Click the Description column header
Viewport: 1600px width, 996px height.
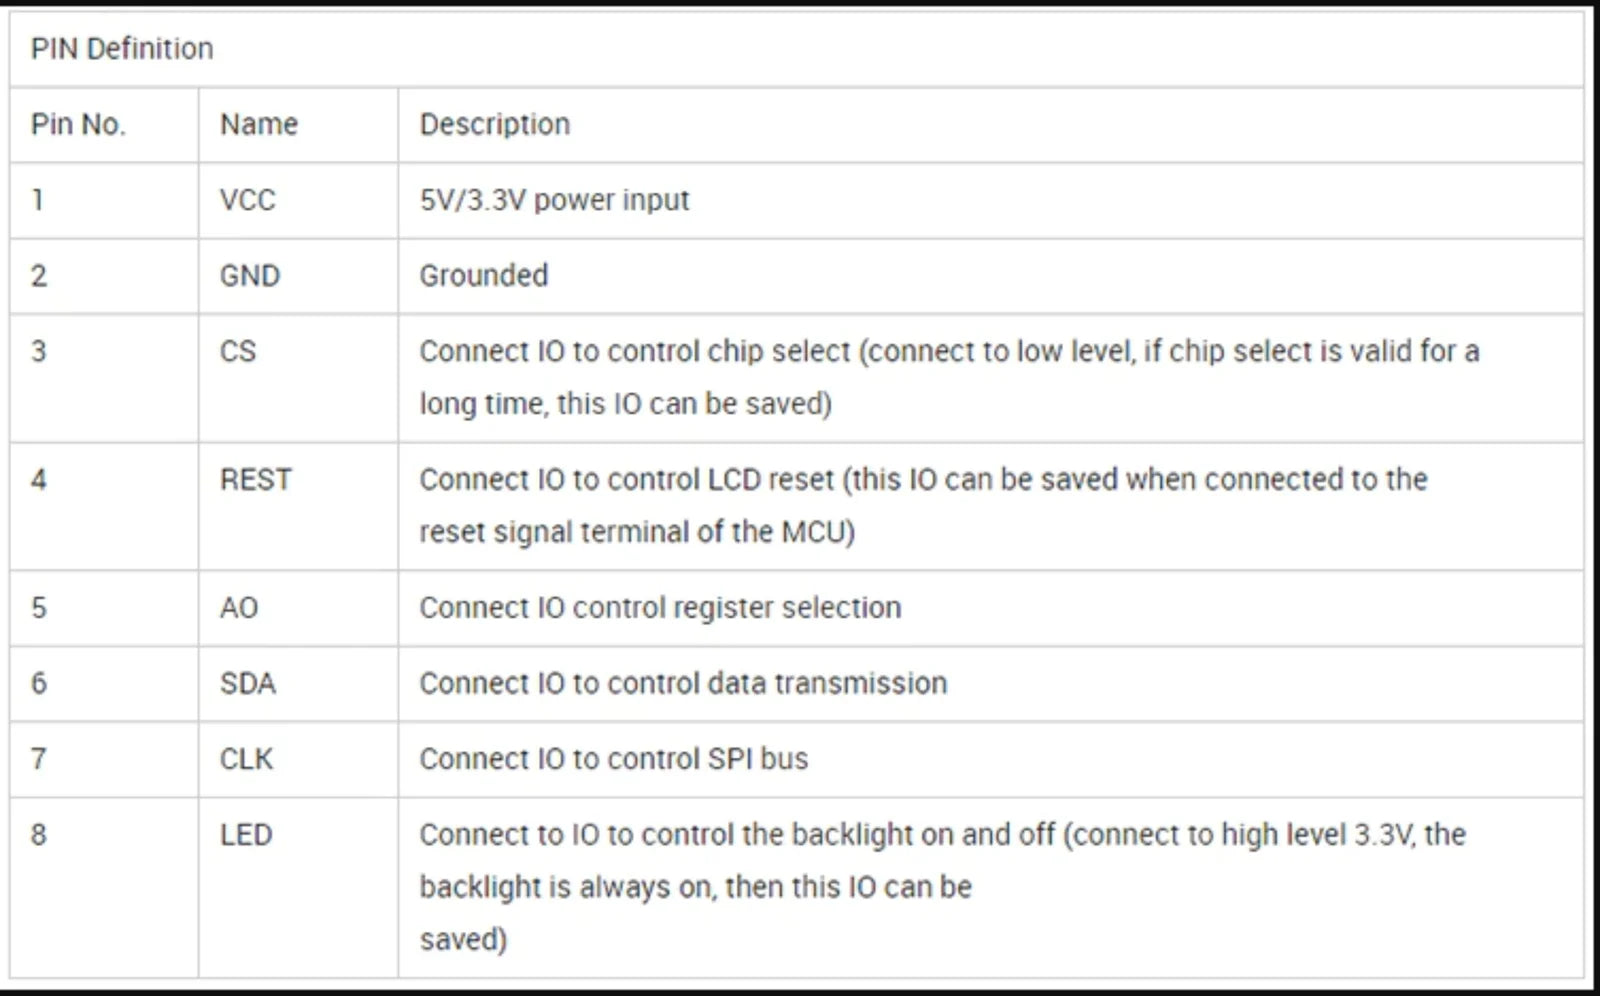tap(495, 124)
